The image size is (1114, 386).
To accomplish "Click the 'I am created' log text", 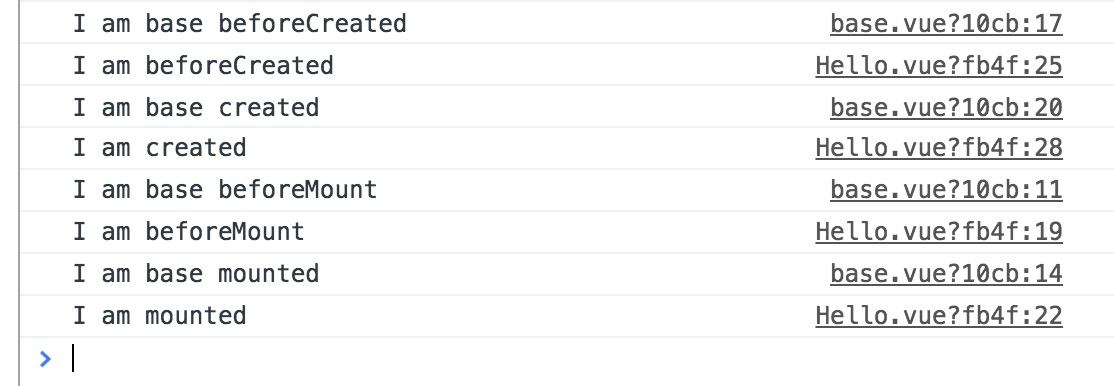I will point(160,148).
